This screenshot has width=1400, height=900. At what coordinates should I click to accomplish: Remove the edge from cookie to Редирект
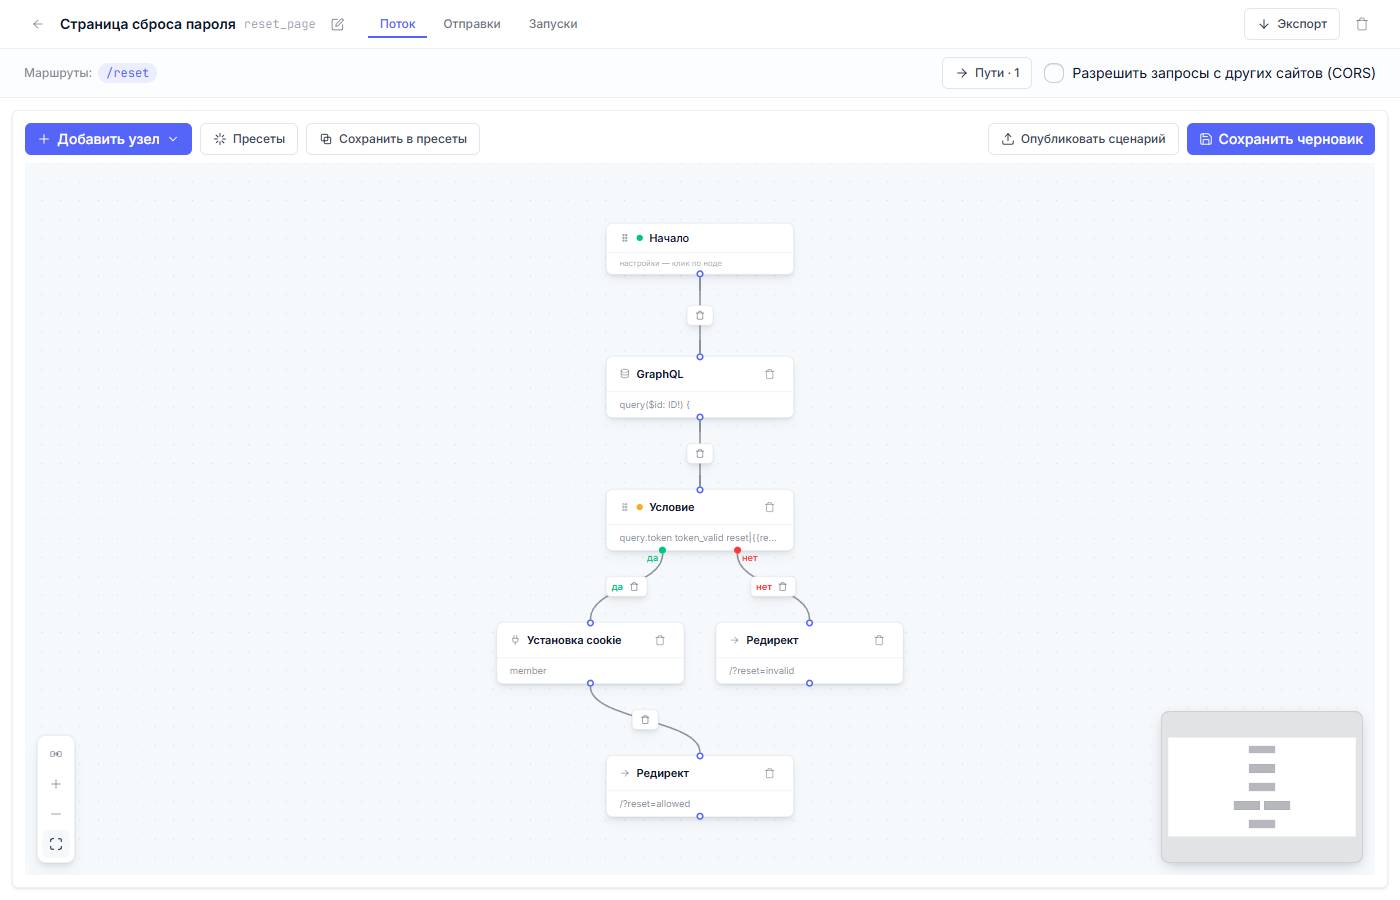(x=645, y=719)
